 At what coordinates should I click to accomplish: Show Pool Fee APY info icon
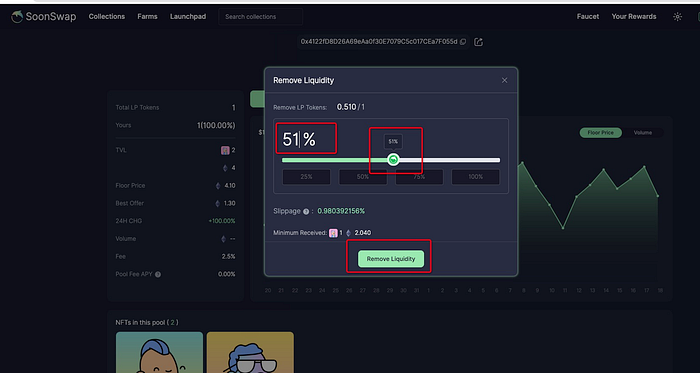(x=158, y=274)
